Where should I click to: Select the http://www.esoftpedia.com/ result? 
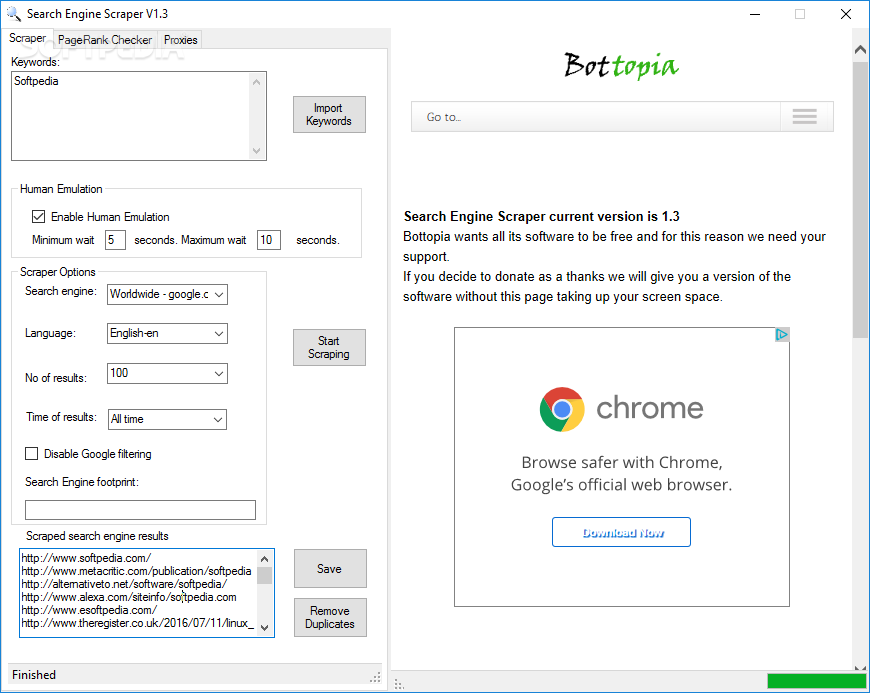(x=89, y=610)
